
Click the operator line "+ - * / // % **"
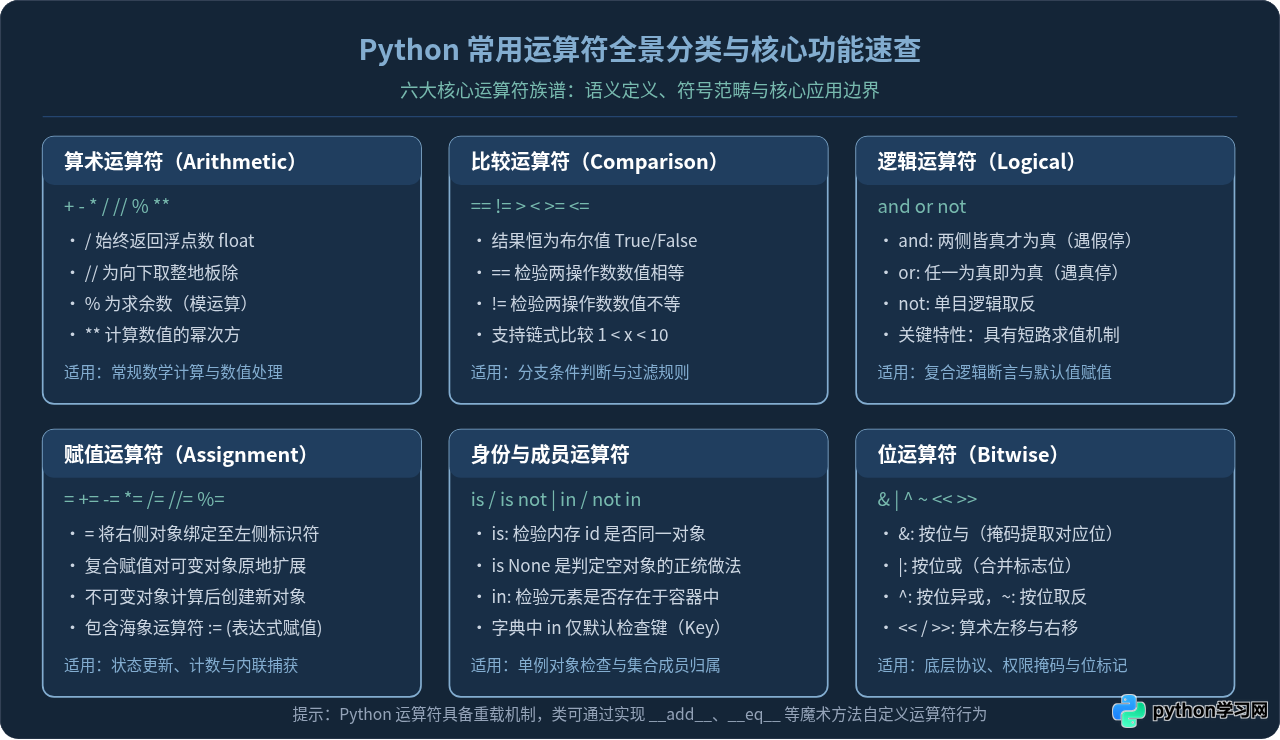pyautogui.click(x=117, y=207)
